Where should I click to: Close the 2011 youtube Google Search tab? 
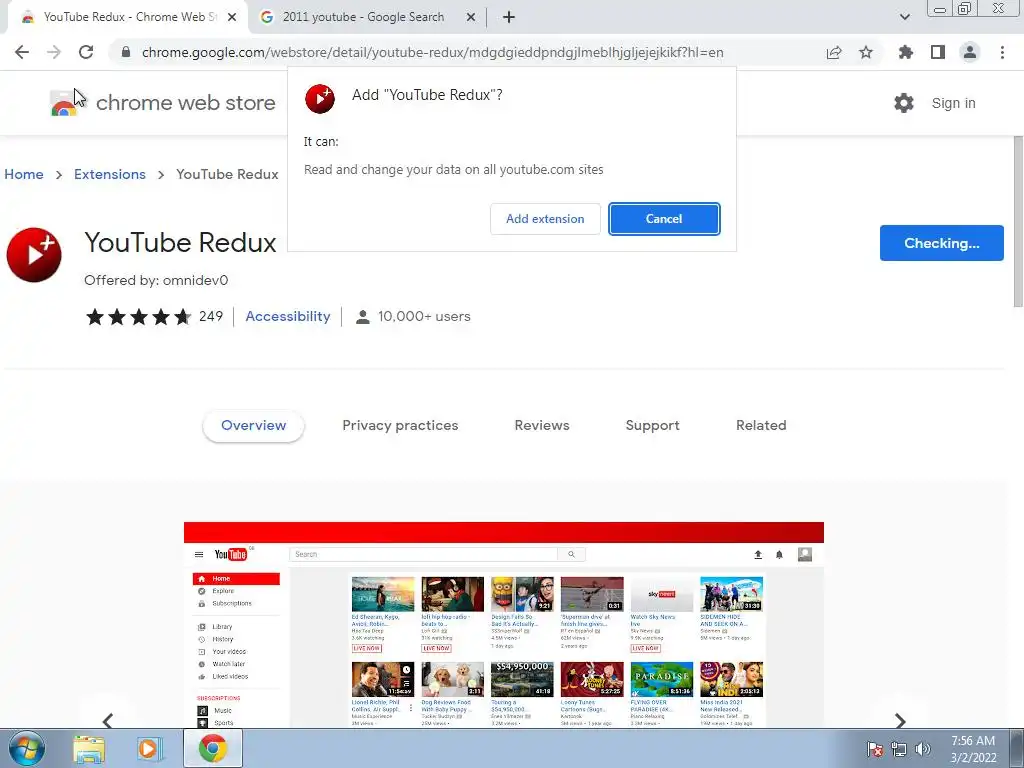tap(471, 17)
